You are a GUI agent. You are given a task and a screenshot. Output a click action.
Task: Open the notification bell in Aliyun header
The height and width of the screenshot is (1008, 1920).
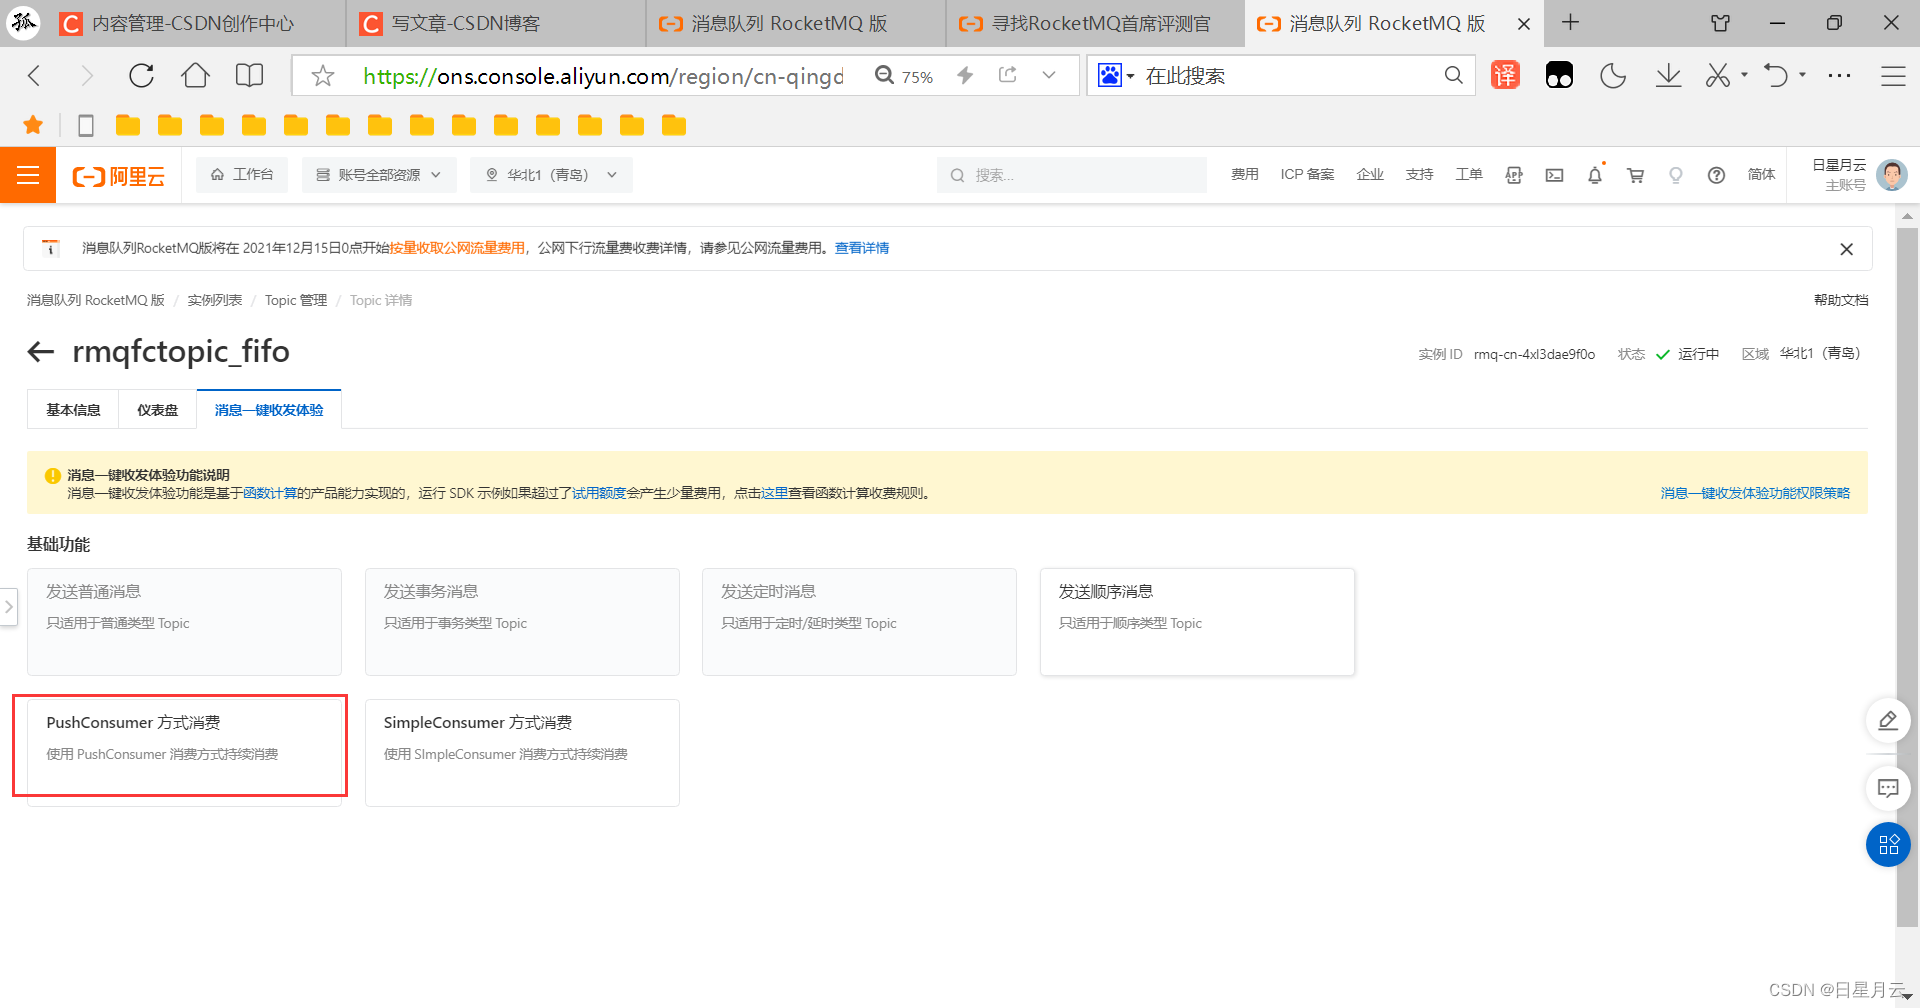[x=1595, y=175]
